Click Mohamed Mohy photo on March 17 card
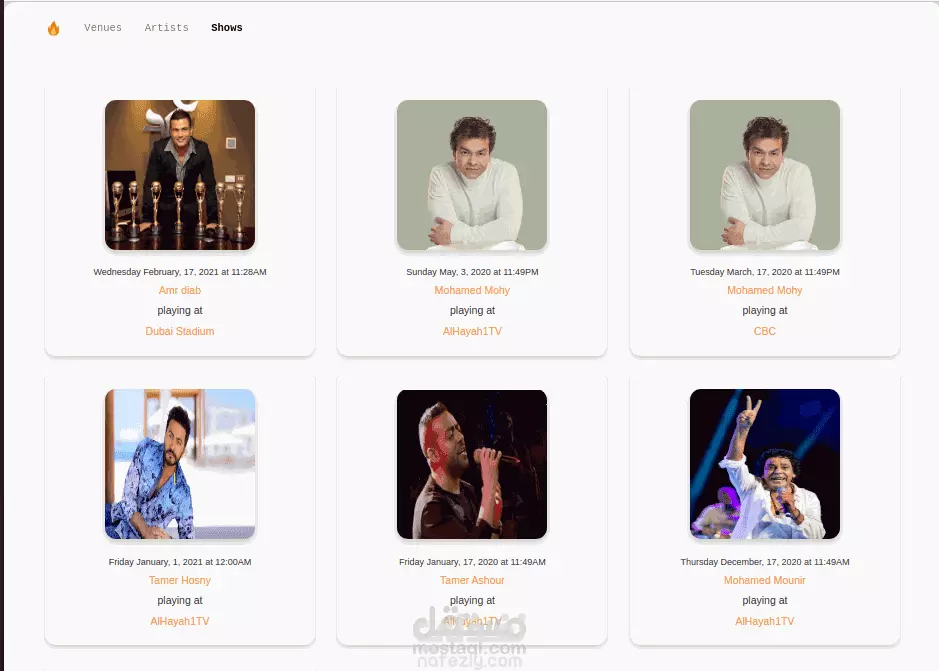This screenshot has height=671, width=939. point(765,175)
